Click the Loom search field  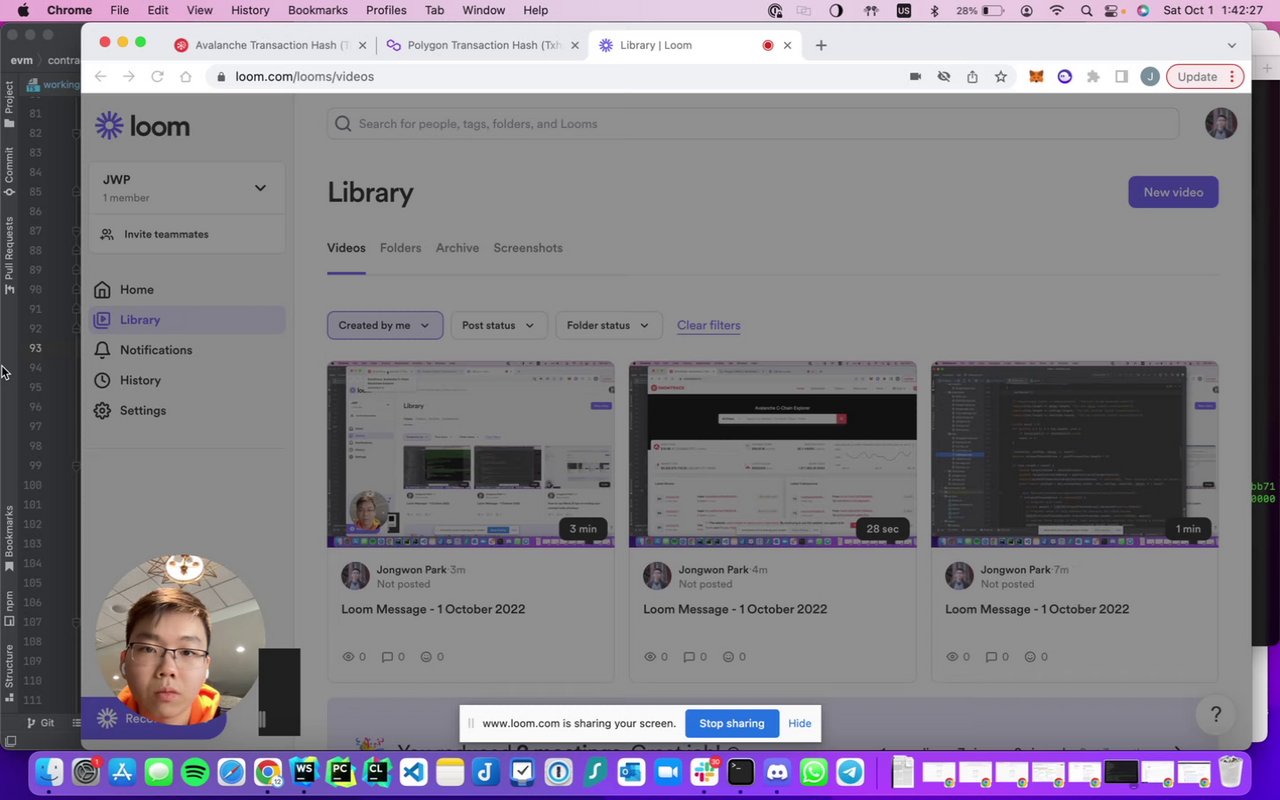pyautogui.click(x=753, y=123)
